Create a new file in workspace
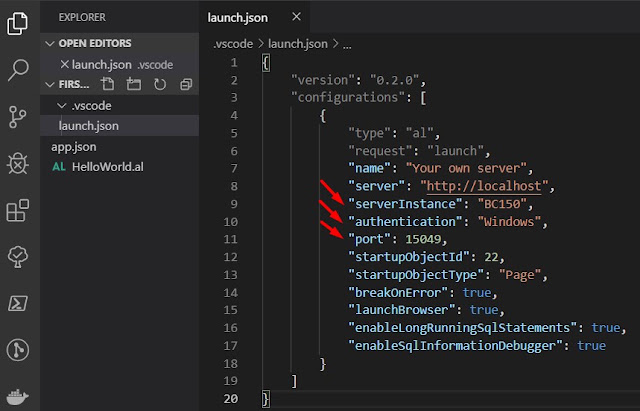Screen dimensions: 640x411 108,84
